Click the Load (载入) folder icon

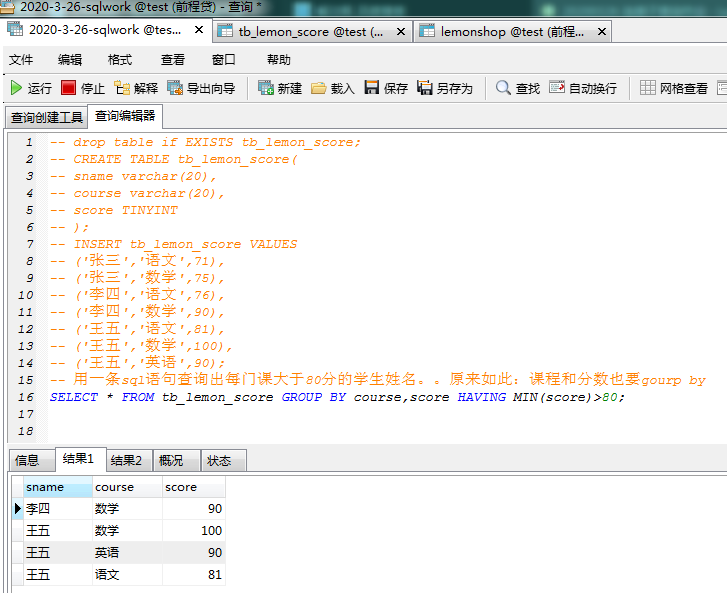click(319, 88)
